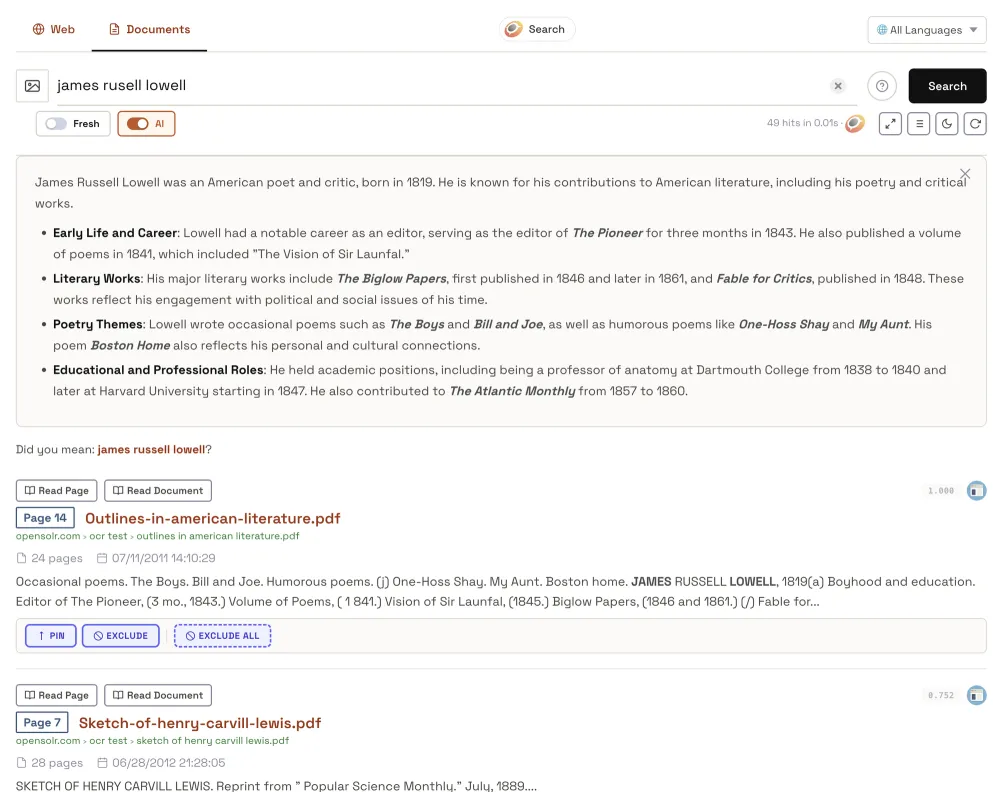
Task: Click the EXCLUDE ALL button
Action: pyautogui.click(x=223, y=636)
